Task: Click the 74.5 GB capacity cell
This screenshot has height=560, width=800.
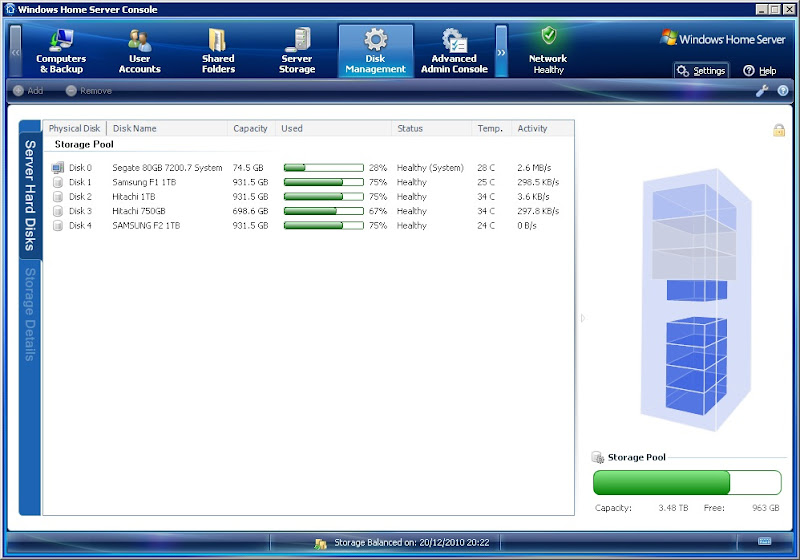Action: pos(248,168)
